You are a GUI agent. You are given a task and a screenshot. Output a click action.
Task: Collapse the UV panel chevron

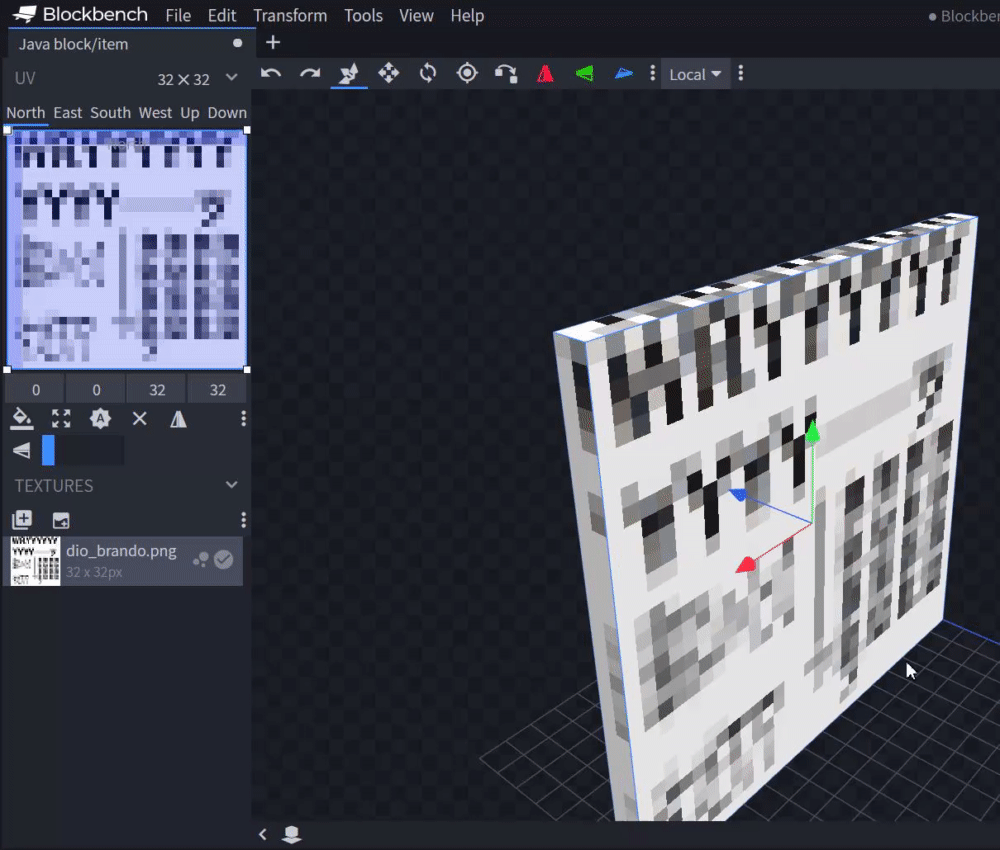[232, 78]
